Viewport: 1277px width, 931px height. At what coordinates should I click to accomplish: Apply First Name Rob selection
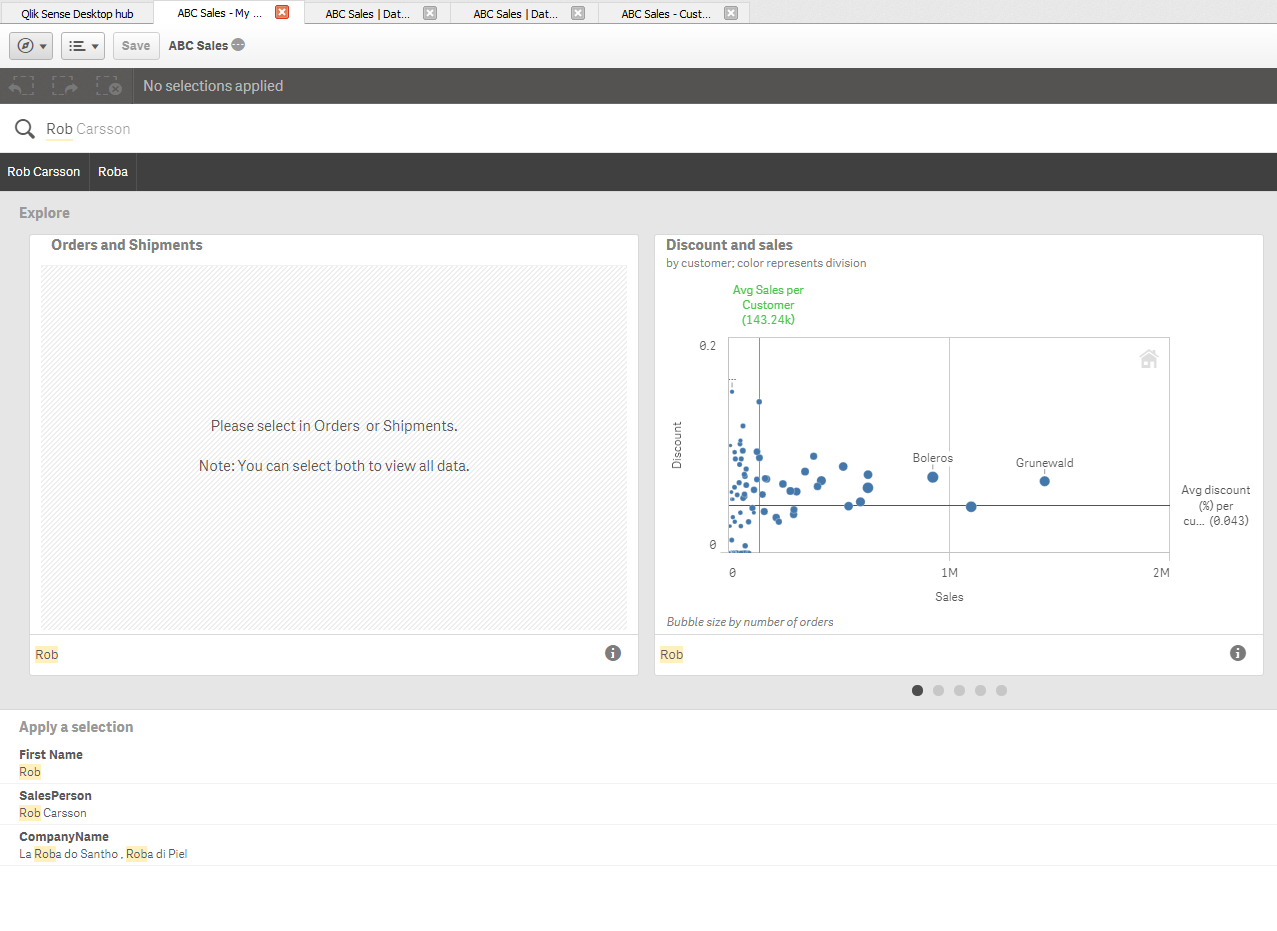click(30, 772)
